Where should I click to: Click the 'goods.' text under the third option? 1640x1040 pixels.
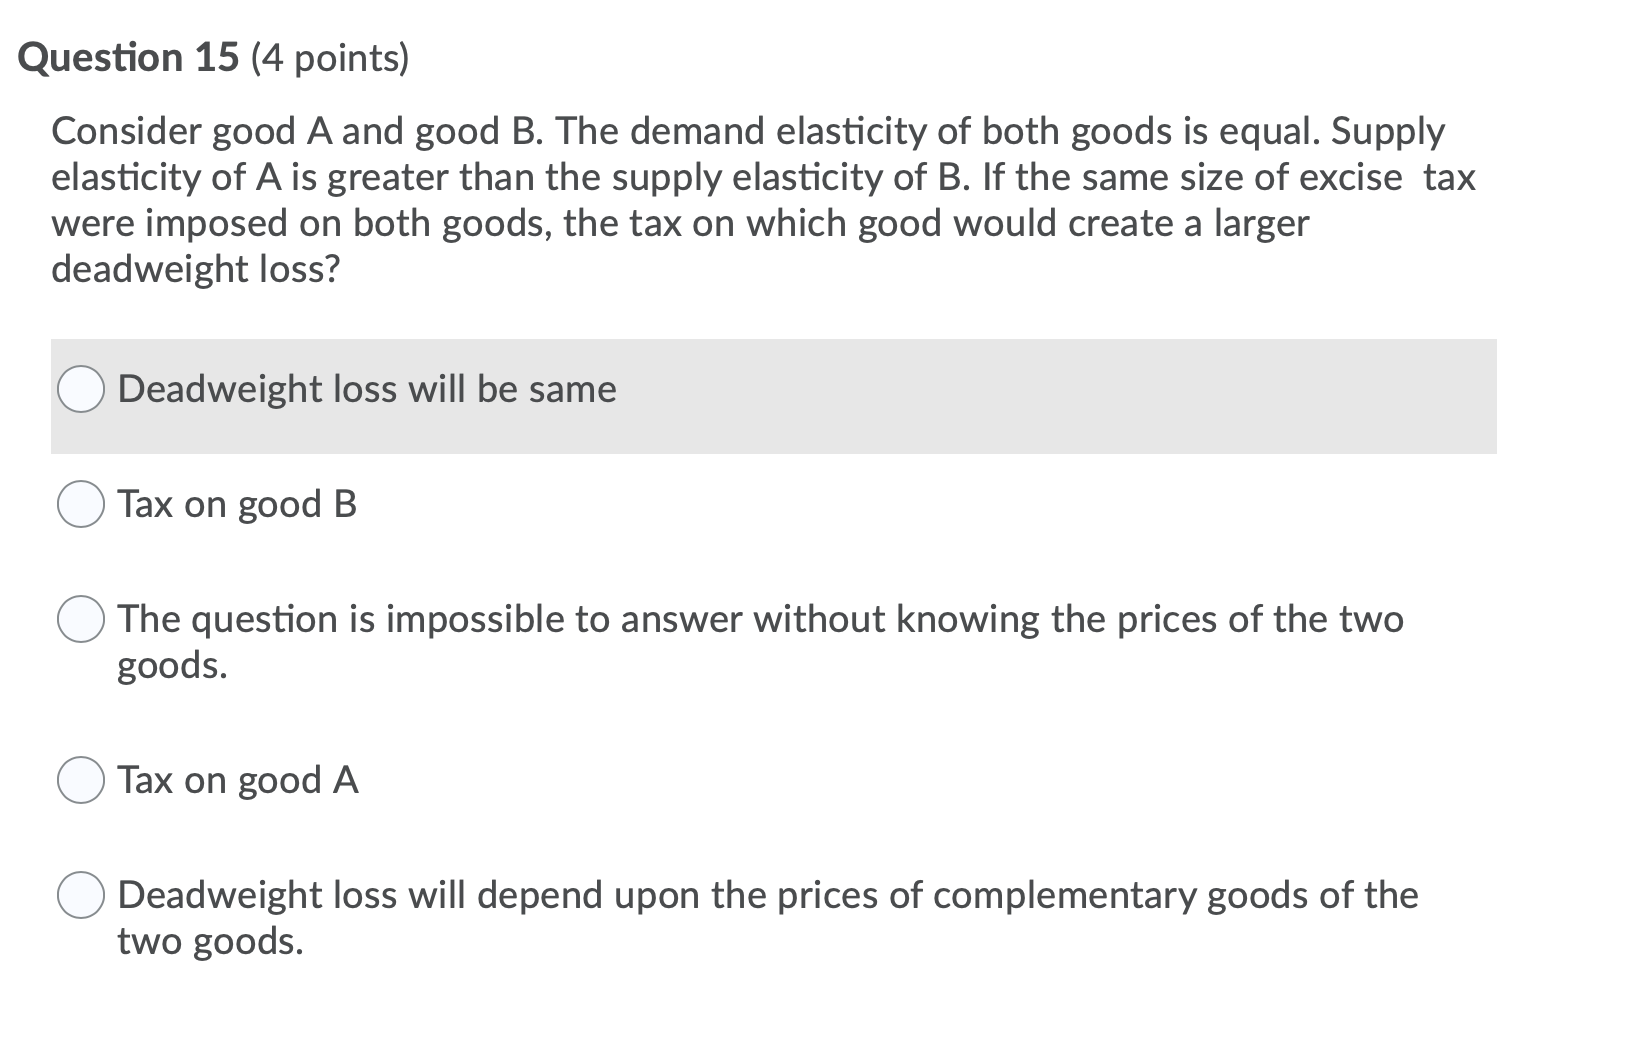pos(172,665)
